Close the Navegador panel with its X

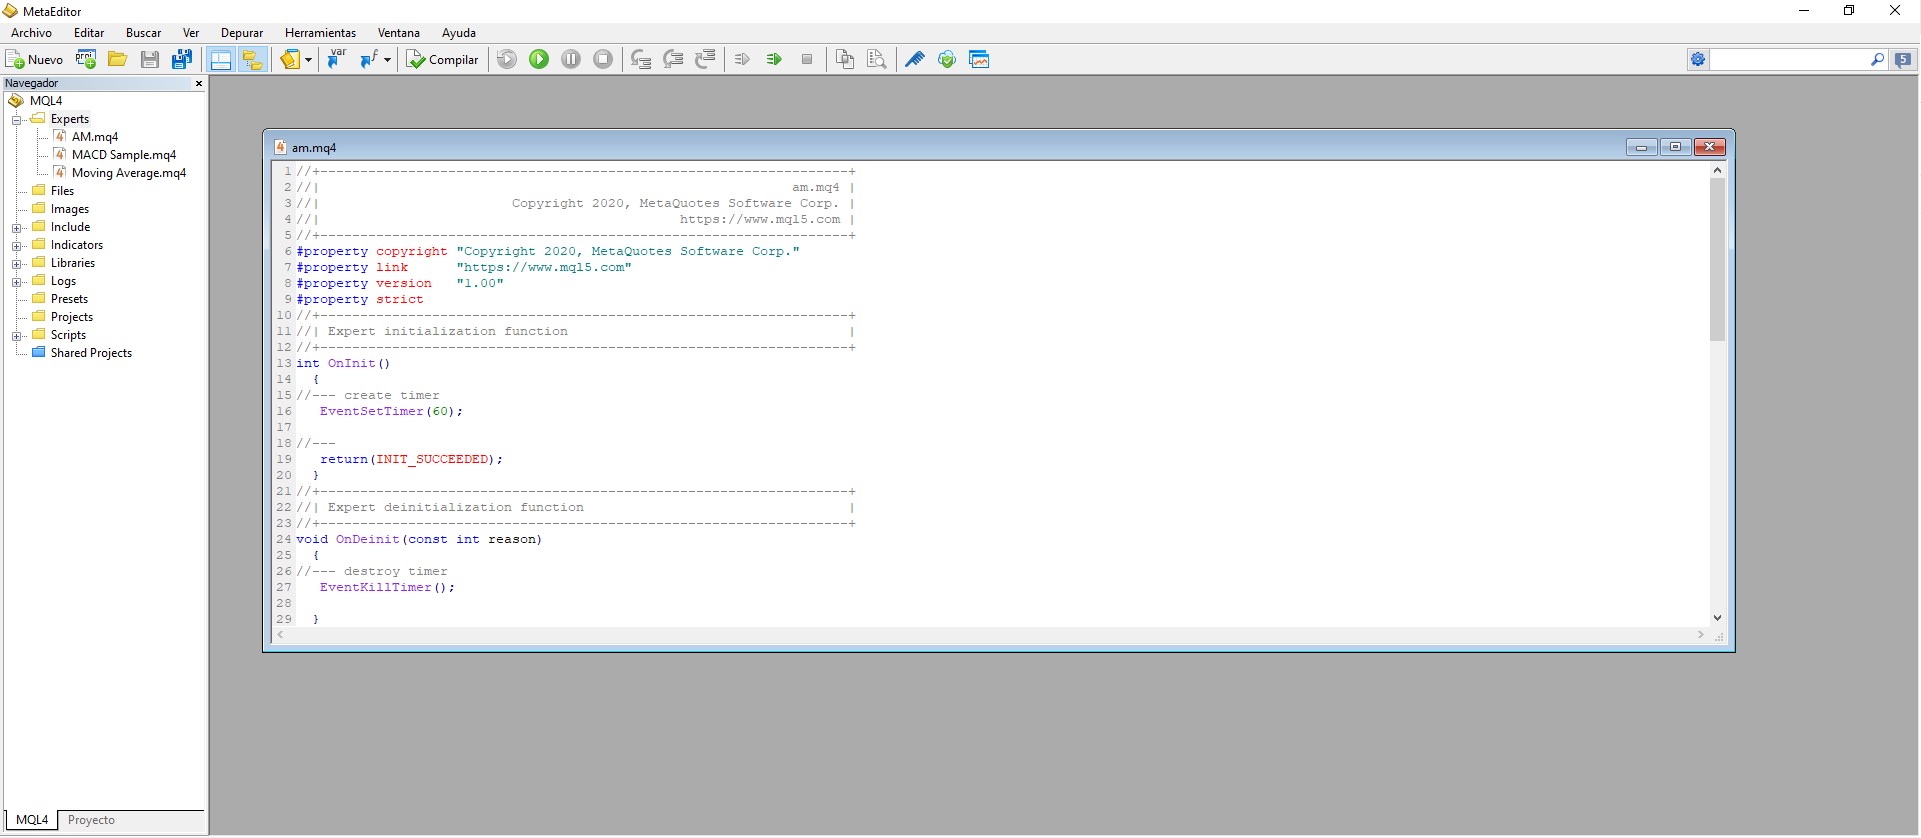tap(198, 84)
